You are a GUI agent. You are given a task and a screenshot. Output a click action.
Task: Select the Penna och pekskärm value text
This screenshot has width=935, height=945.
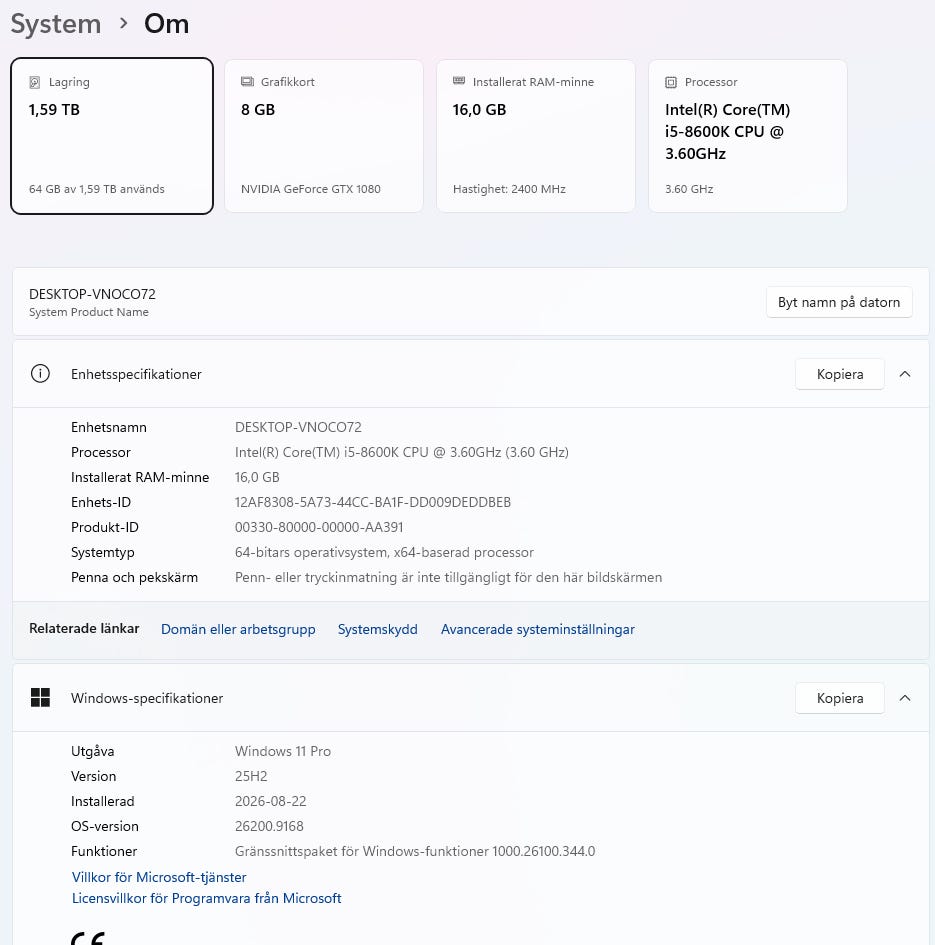coord(449,577)
